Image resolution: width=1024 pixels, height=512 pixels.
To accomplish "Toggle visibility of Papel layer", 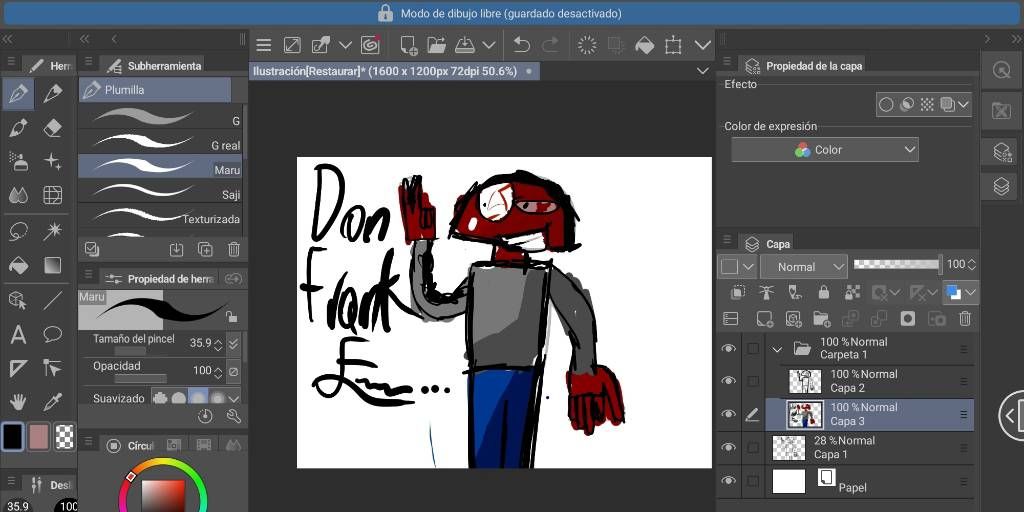I will [729, 481].
